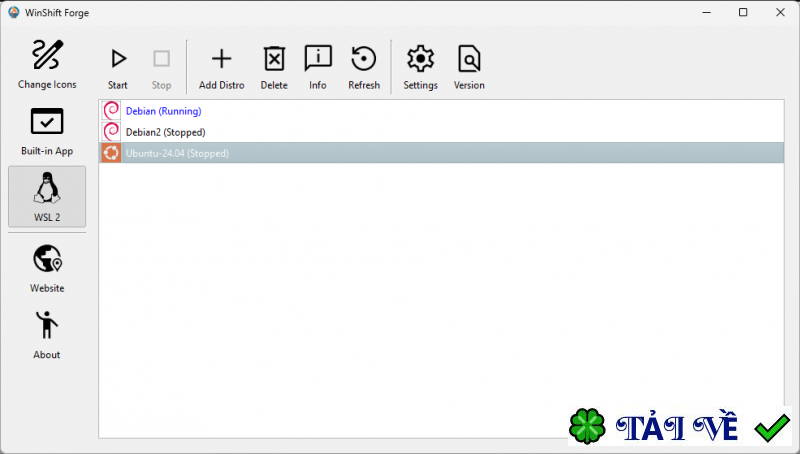This screenshot has width=800, height=454.
Task: Refresh the distro list
Action: [364, 67]
